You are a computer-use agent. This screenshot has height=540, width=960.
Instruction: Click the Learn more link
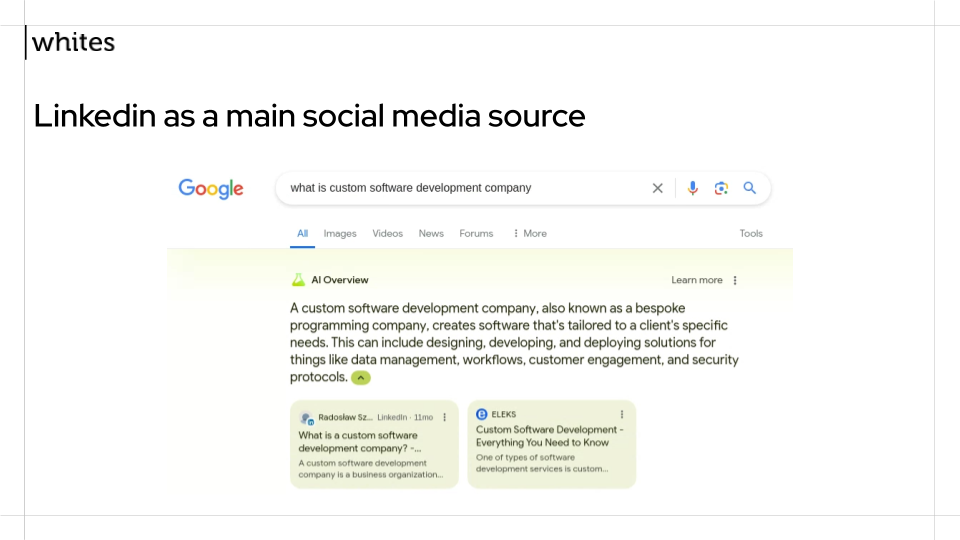click(697, 280)
